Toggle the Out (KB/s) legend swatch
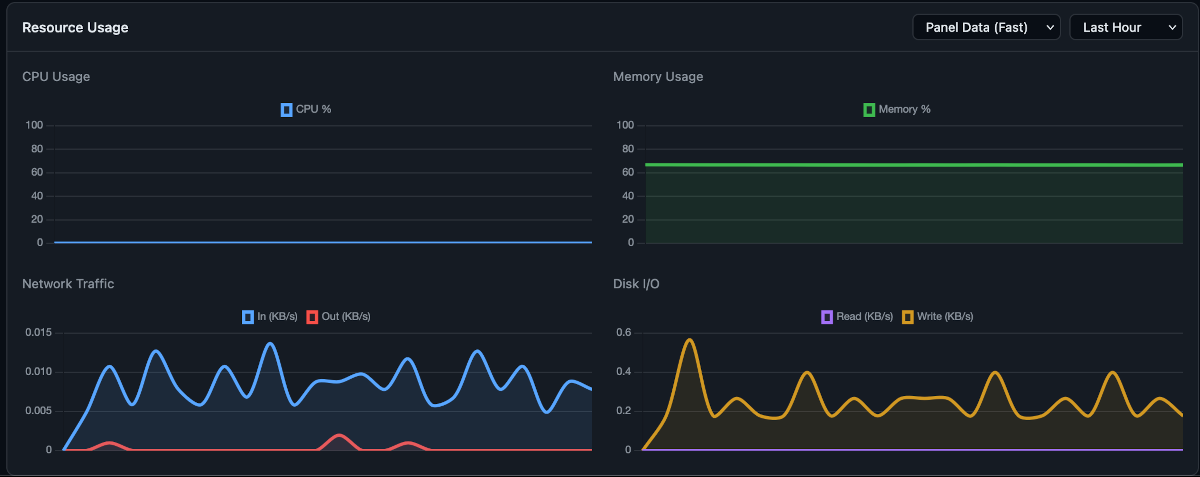Image resolution: width=1200 pixels, height=477 pixels. tap(312, 317)
